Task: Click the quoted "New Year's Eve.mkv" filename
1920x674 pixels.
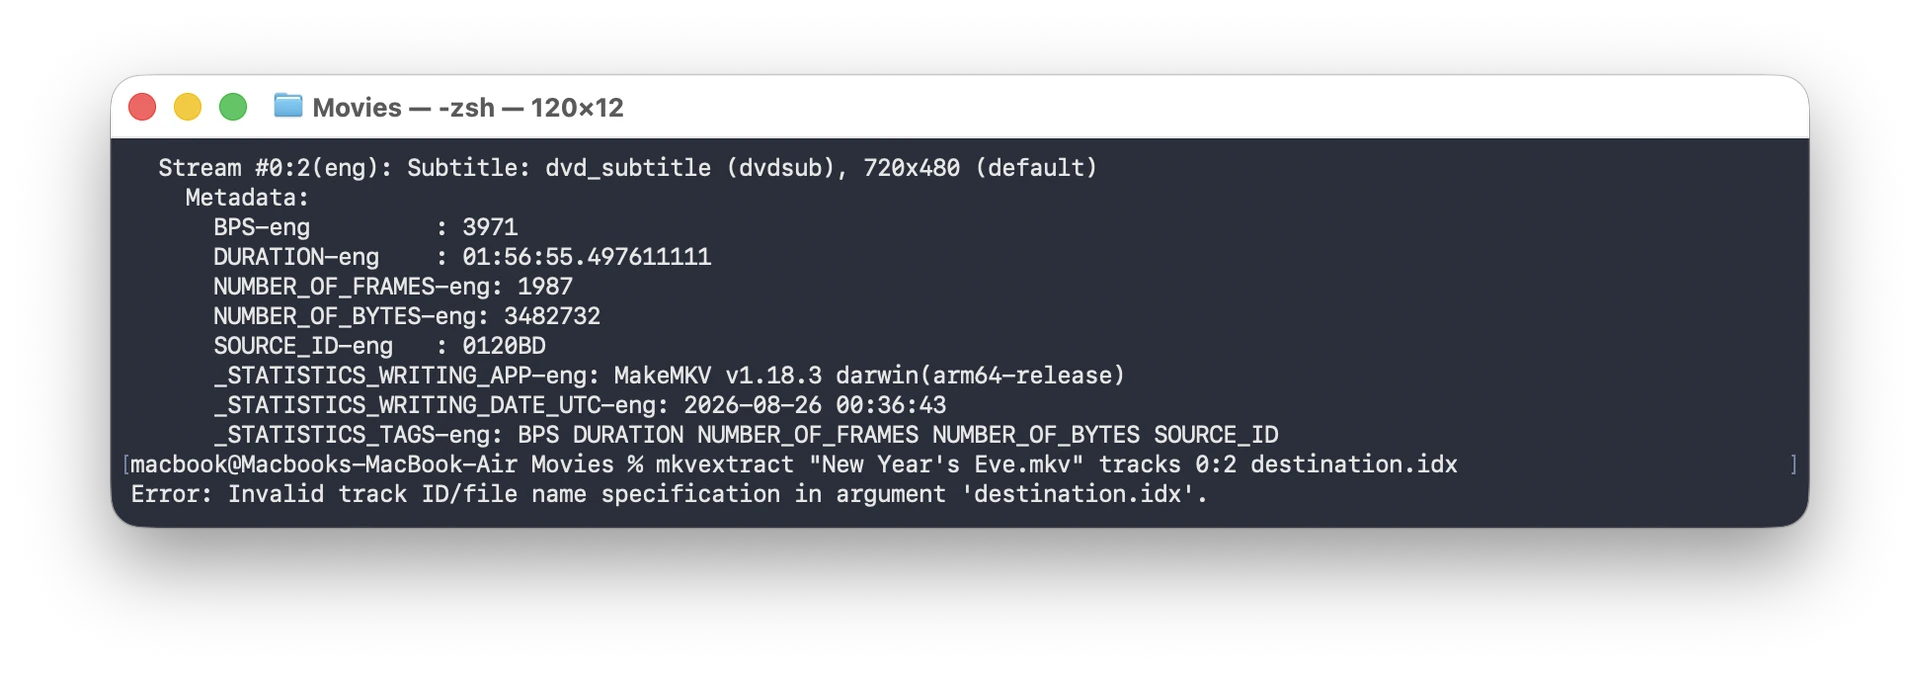Action: (x=946, y=464)
